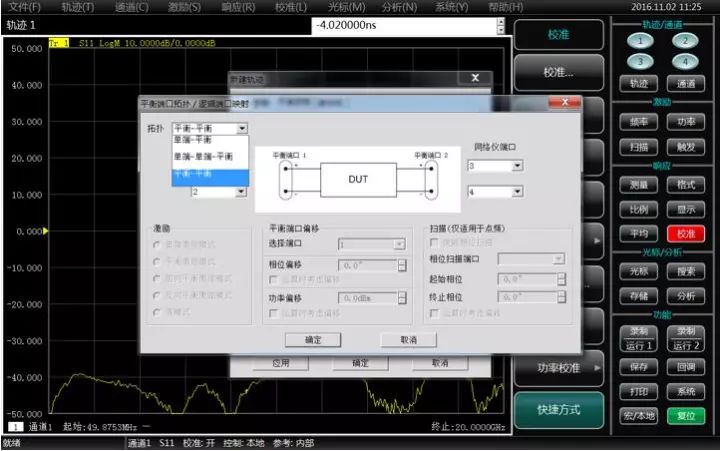Click the 存储 hardkey

pyautogui.click(x=639, y=296)
